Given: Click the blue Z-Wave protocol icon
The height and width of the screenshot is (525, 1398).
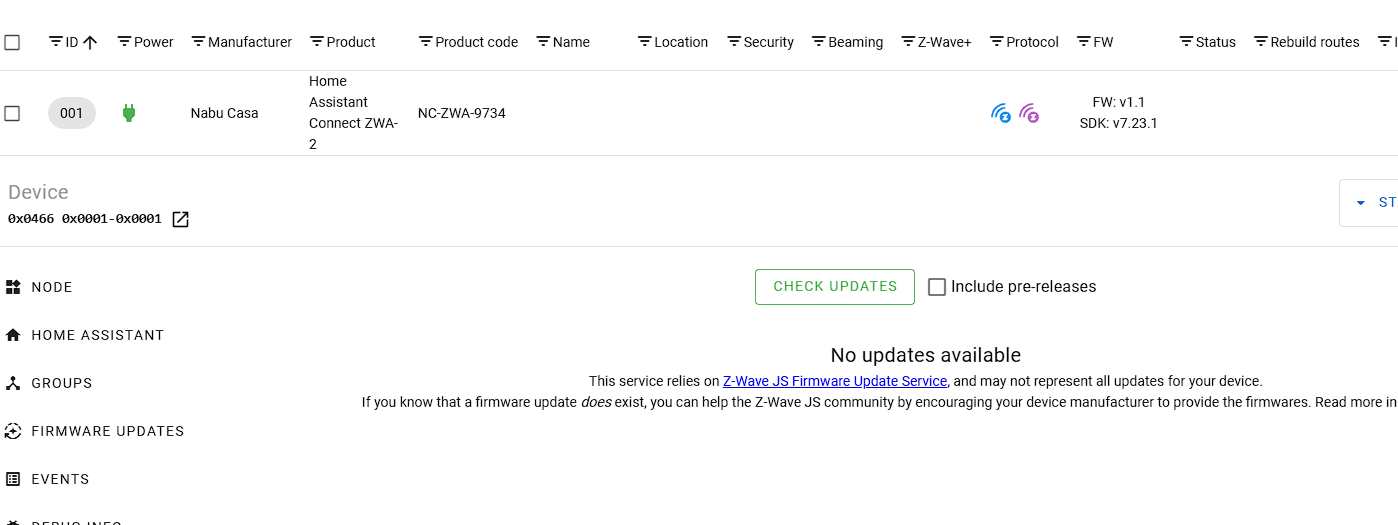Looking at the screenshot, I should (x=1001, y=113).
